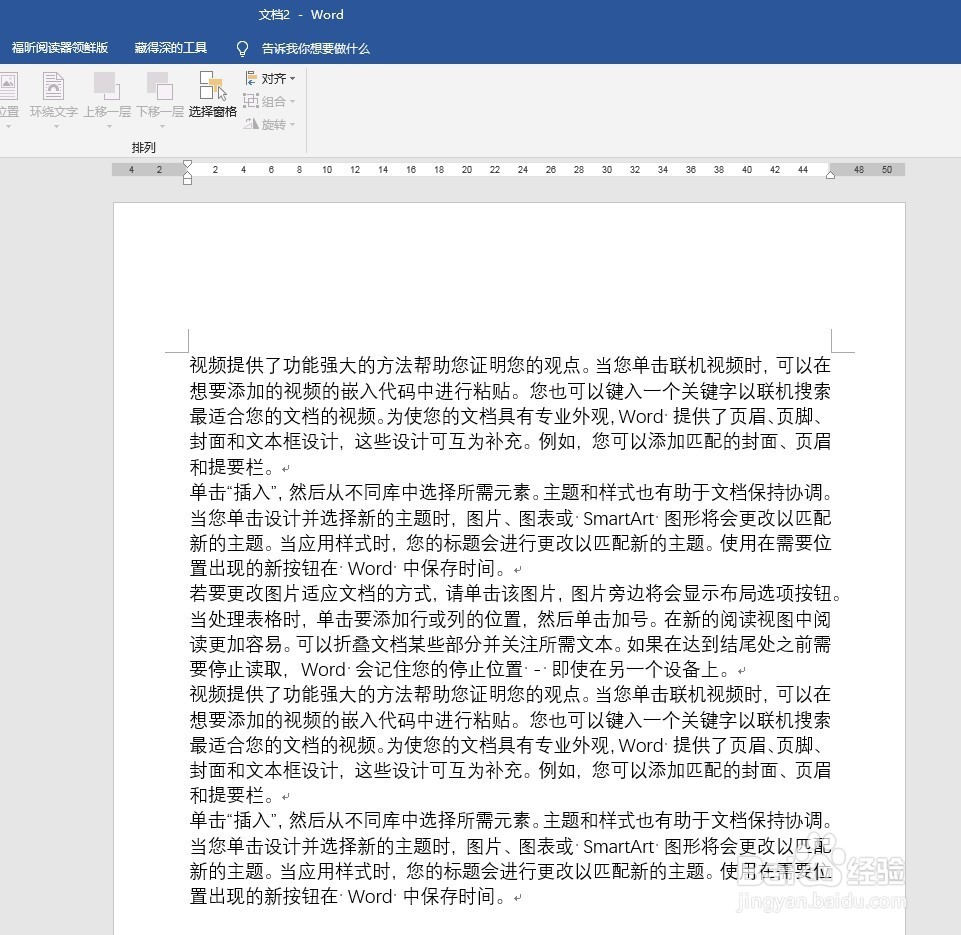Open the 藏得深的工具 ribbon tab
The image size is (961, 935).
pos(170,47)
